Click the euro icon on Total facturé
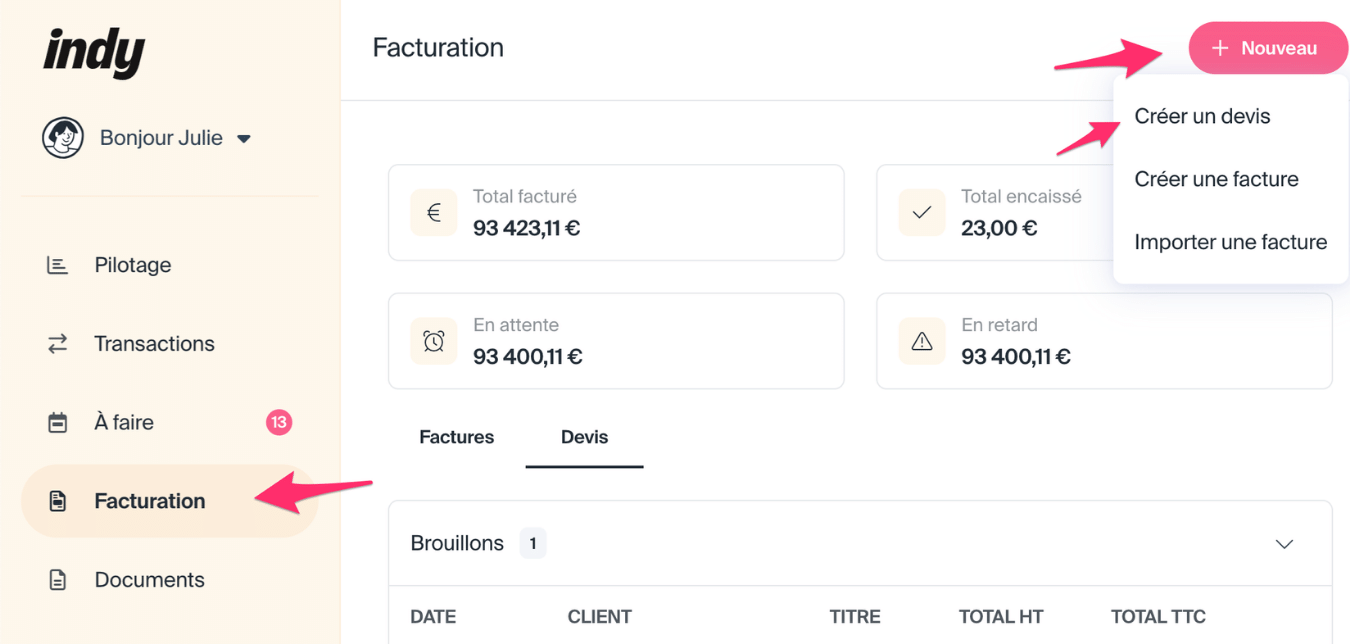 point(434,213)
